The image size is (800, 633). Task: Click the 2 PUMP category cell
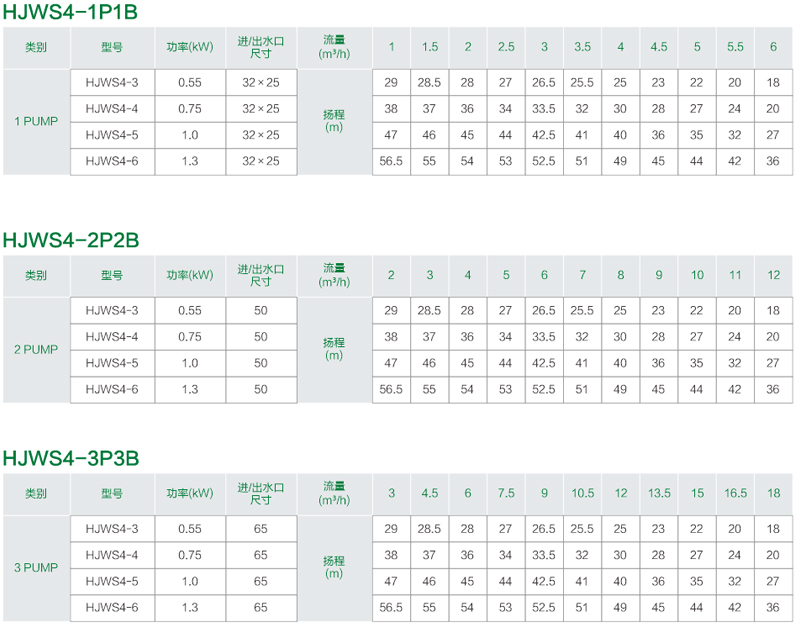coord(36,349)
